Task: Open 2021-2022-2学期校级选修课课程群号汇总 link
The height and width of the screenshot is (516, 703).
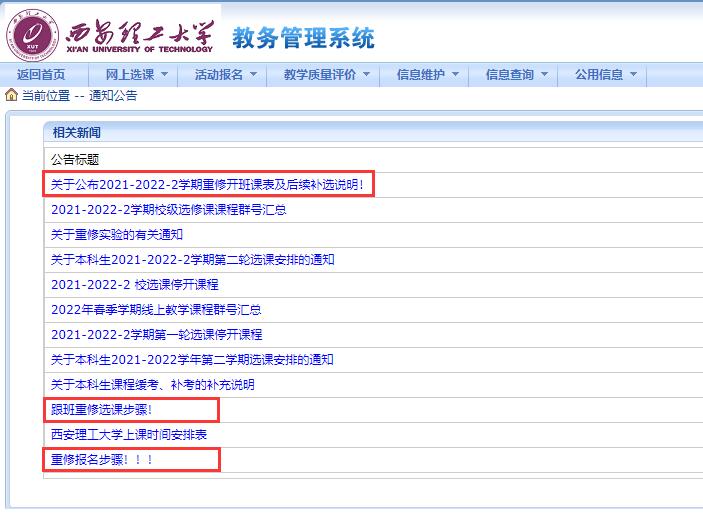Action: (168, 209)
